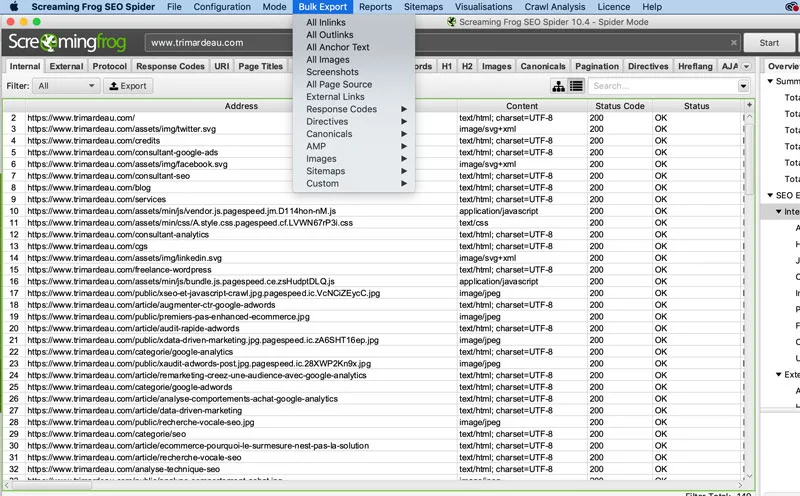Expand the Sitemaps submenu
The image size is (800, 496).
(x=356, y=171)
